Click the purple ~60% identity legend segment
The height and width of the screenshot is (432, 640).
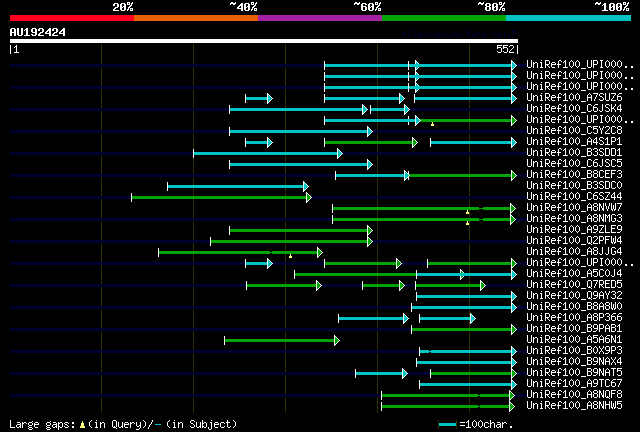(x=320, y=18)
